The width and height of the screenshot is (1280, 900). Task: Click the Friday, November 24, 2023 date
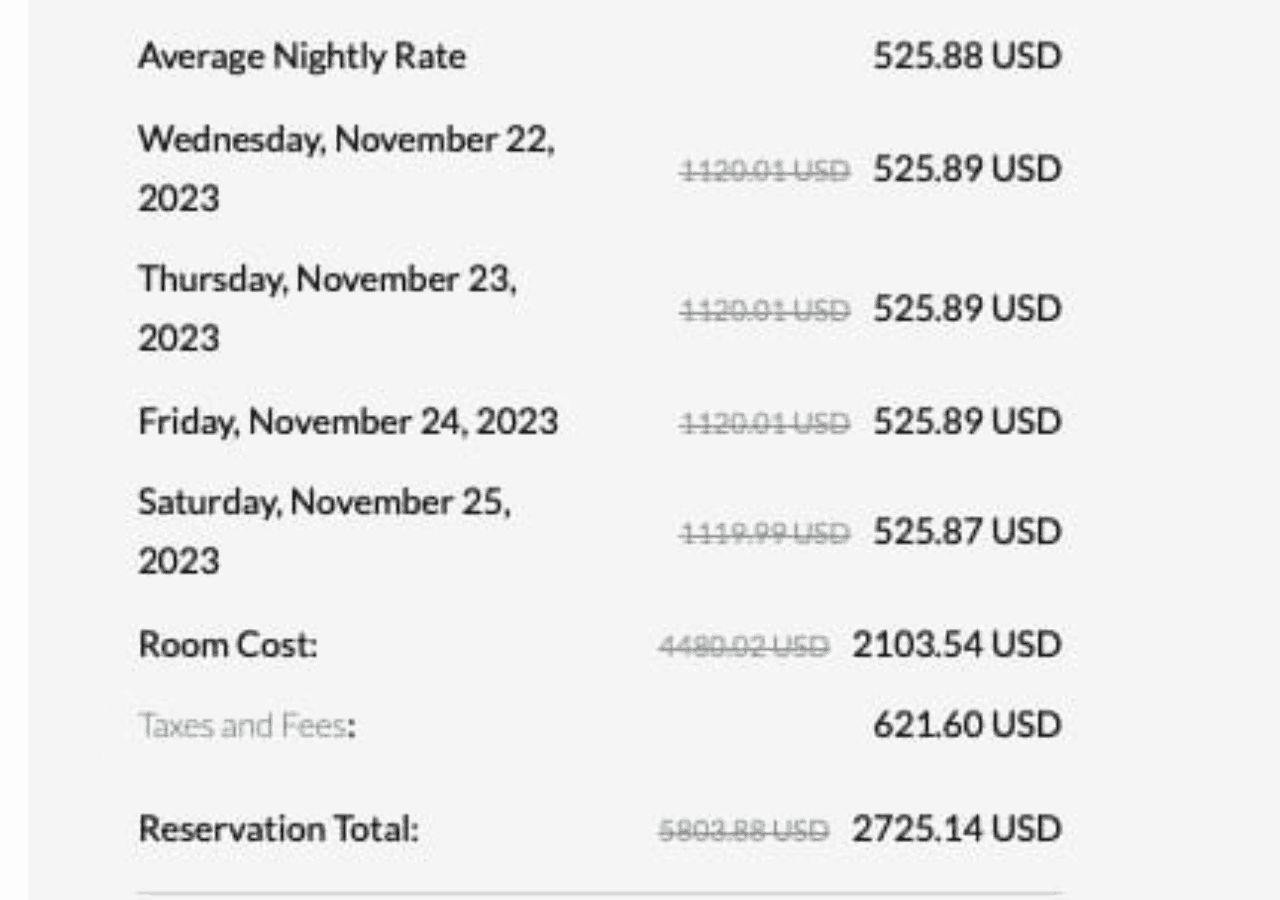(347, 421)
